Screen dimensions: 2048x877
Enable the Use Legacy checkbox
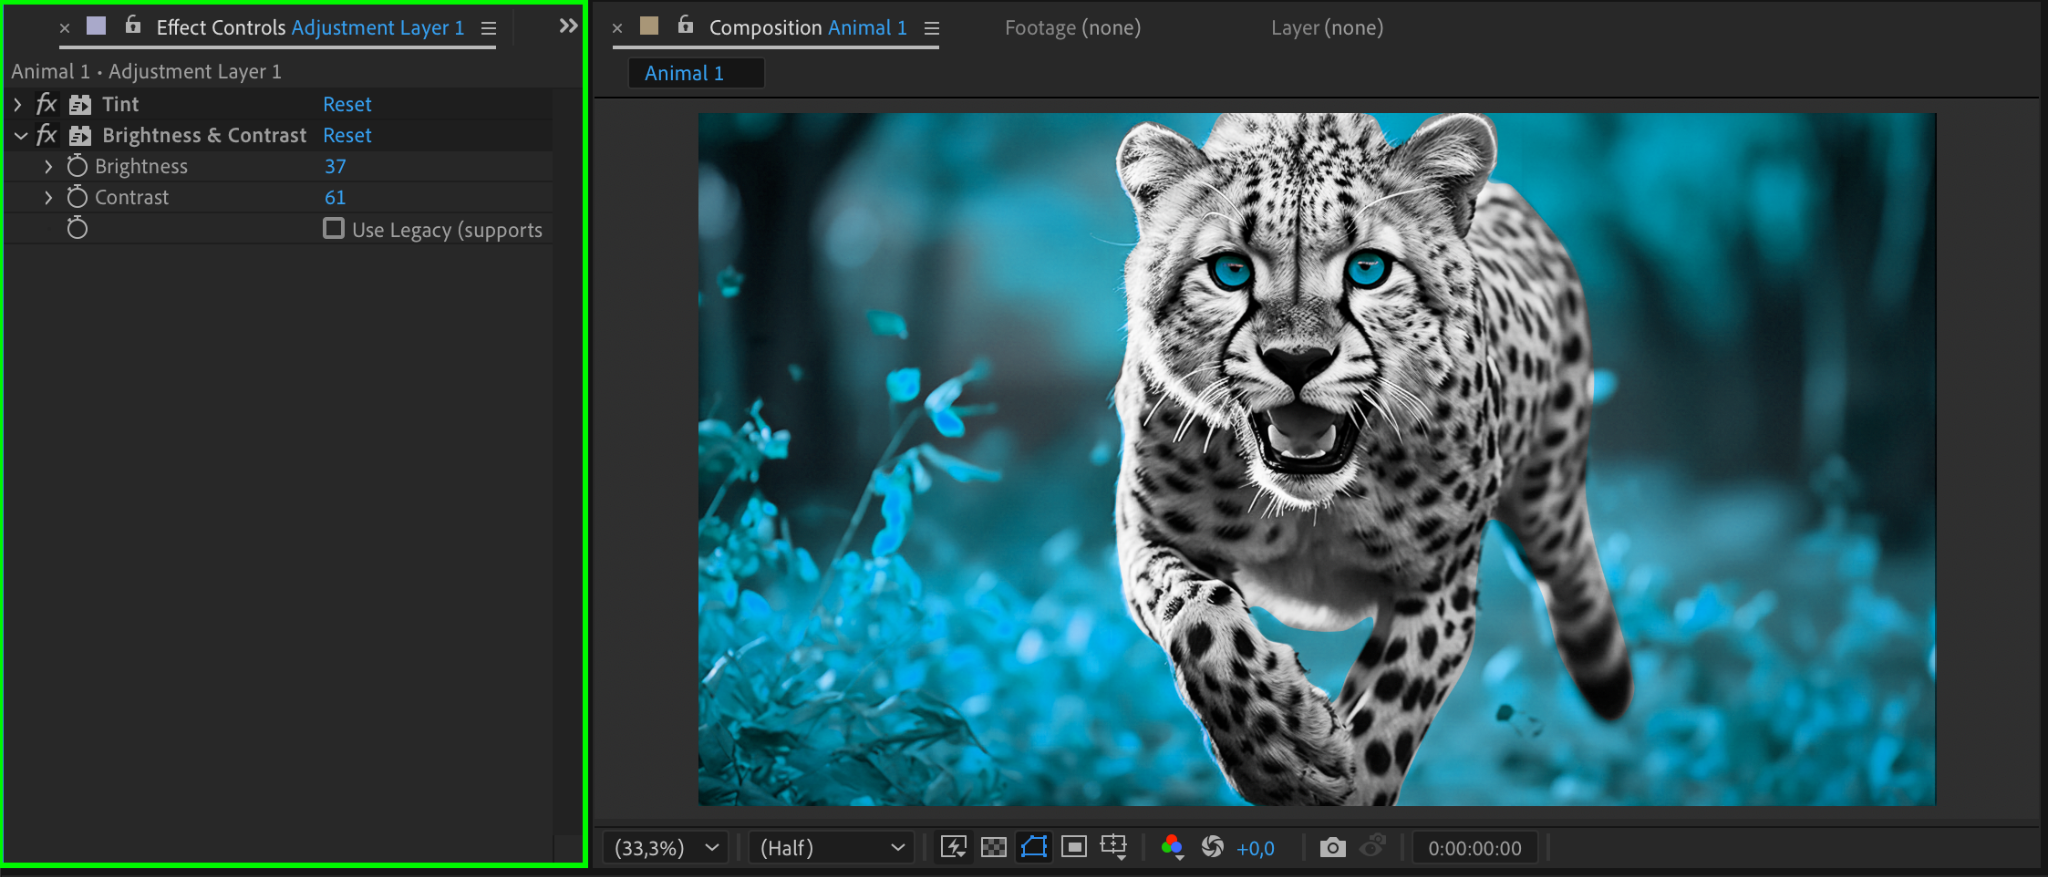(334, 229)
